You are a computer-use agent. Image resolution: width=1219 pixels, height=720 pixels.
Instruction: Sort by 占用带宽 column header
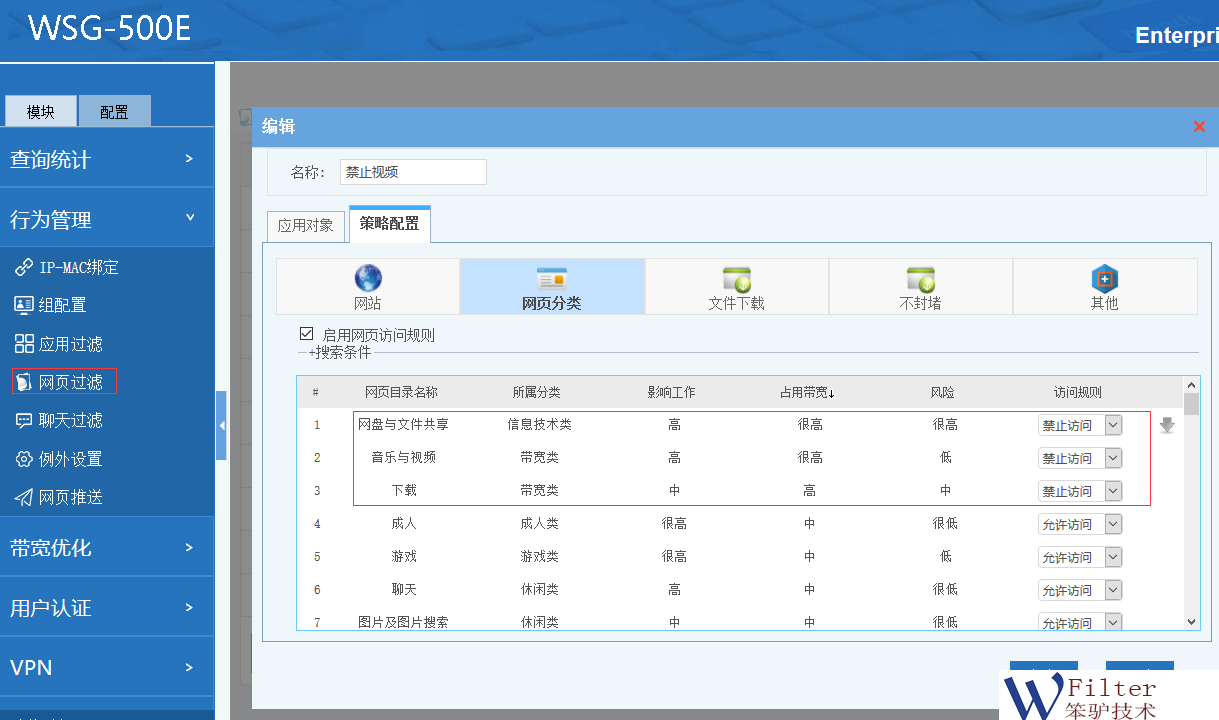click(x=807, y=392)
